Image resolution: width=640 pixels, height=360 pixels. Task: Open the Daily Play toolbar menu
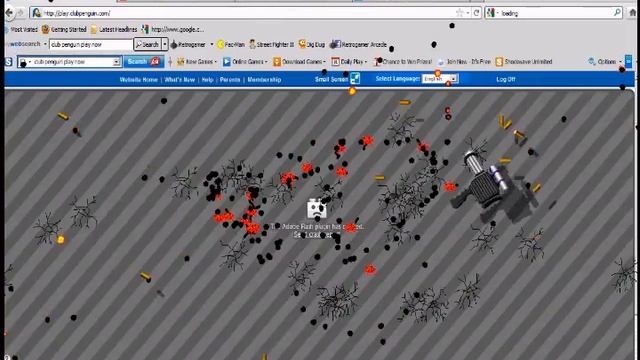pyautogui.click(x=349, y=62)
